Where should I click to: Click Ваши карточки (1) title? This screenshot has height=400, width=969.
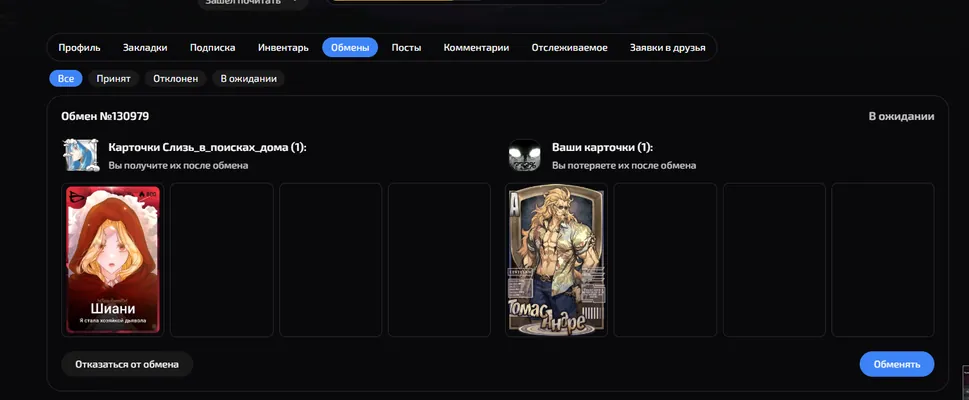602,148
